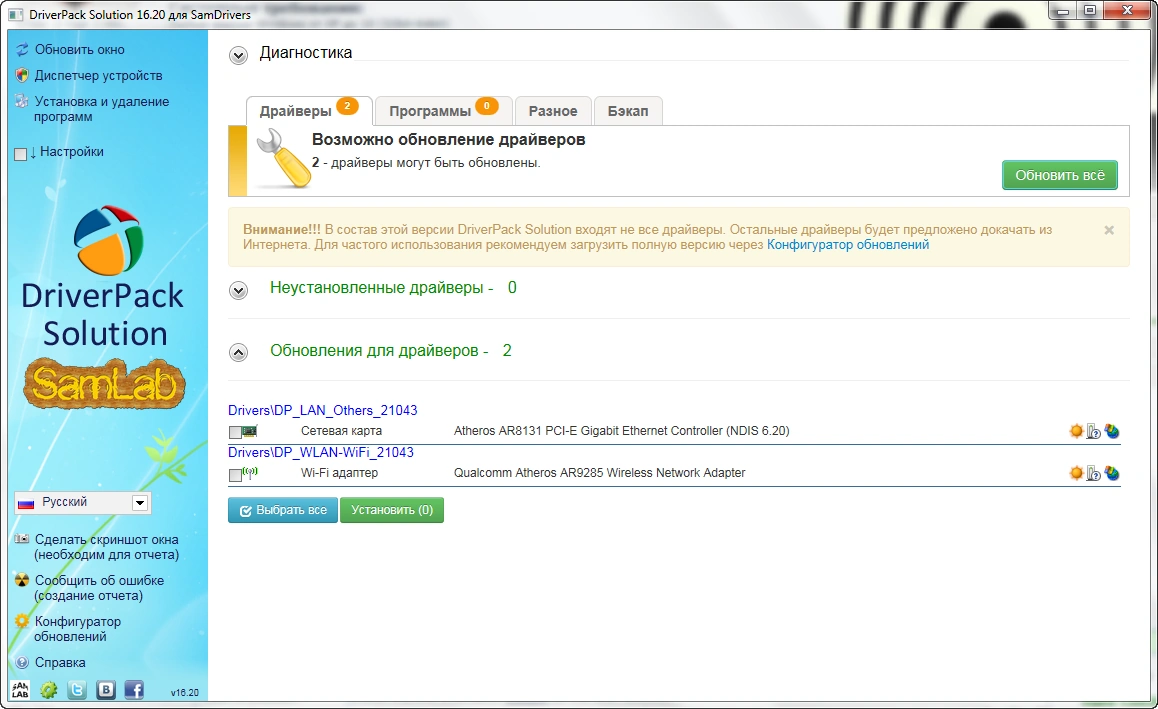Toggle the Настройки checkbox
1158x709 pixels.
tap(21, 154)
